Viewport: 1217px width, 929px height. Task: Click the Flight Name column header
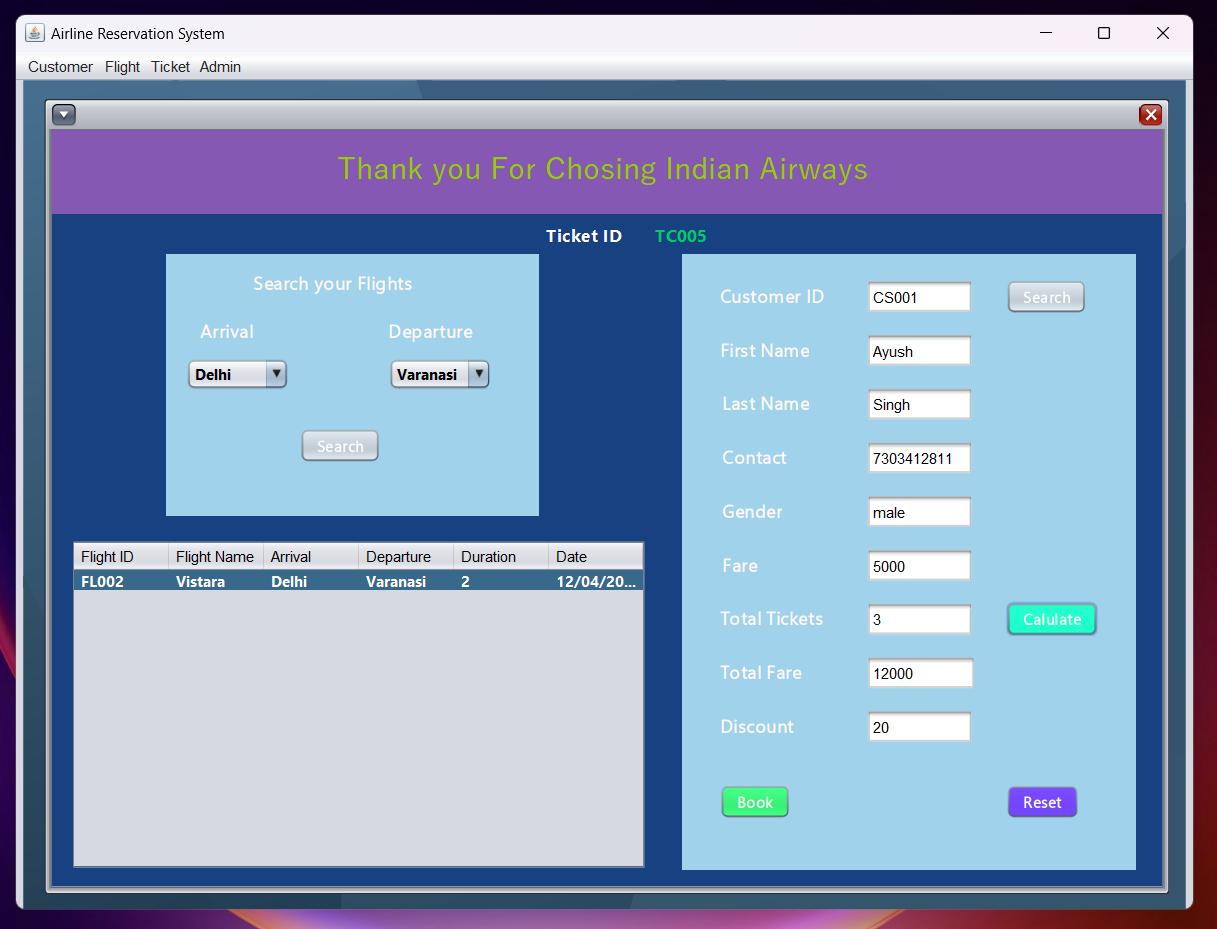[215, 556]
